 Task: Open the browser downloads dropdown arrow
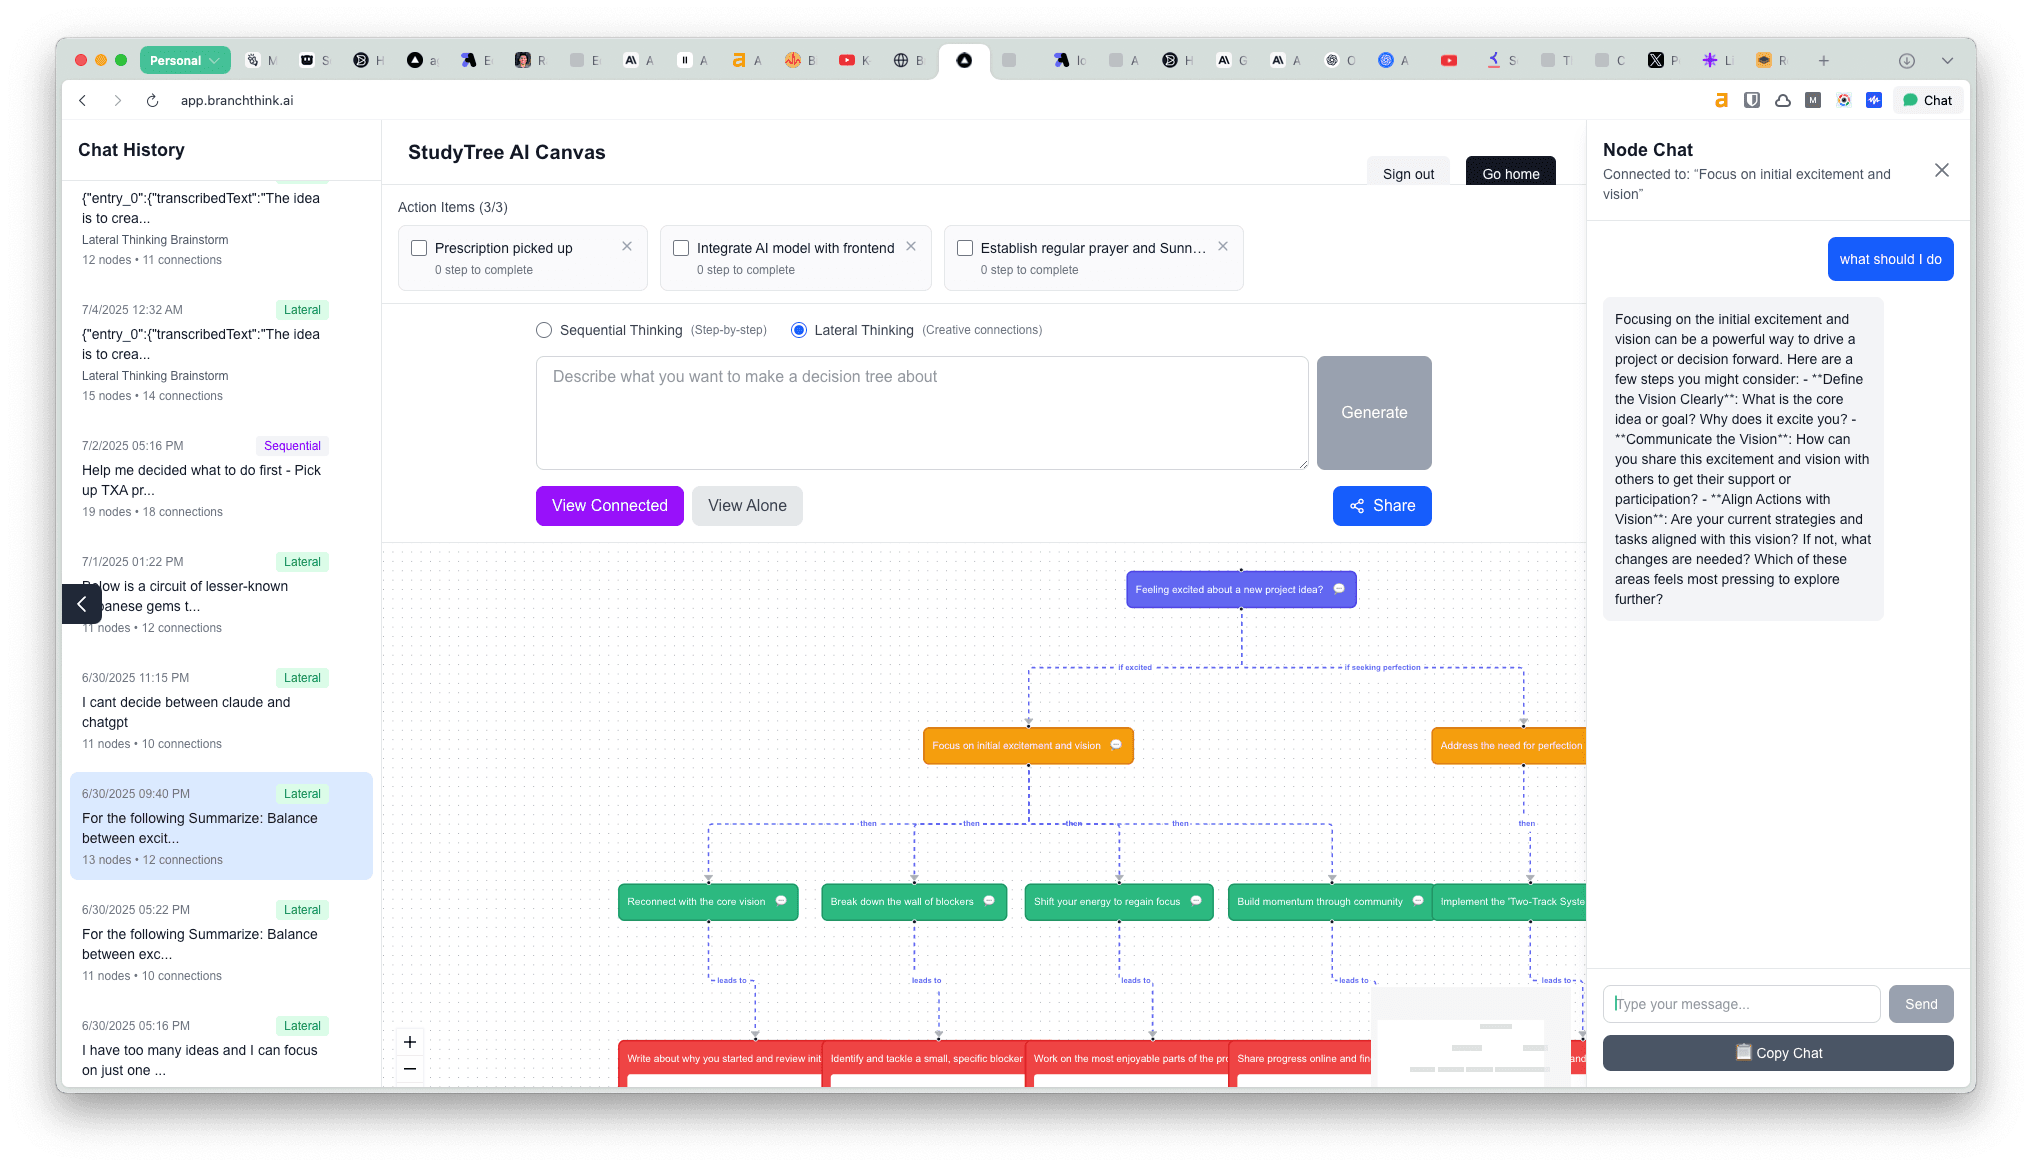tap(1947, 60)
